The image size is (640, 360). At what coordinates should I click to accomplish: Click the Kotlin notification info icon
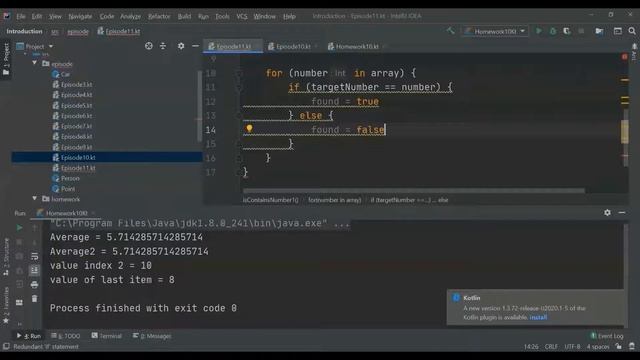(x=456, y=298)
